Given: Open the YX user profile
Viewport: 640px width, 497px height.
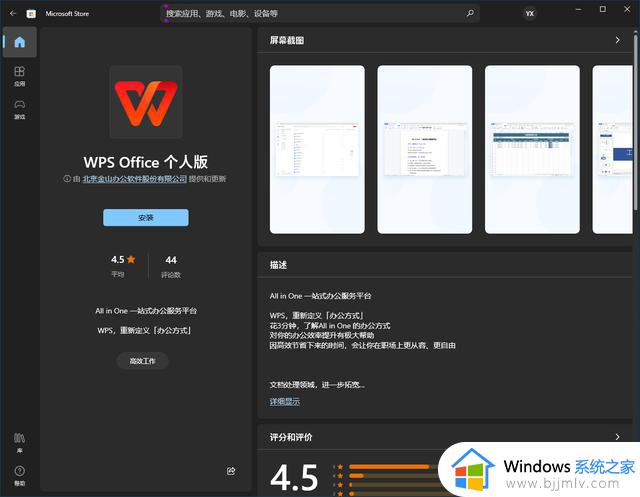Looking at the screenshot, I should coord(529,13).
